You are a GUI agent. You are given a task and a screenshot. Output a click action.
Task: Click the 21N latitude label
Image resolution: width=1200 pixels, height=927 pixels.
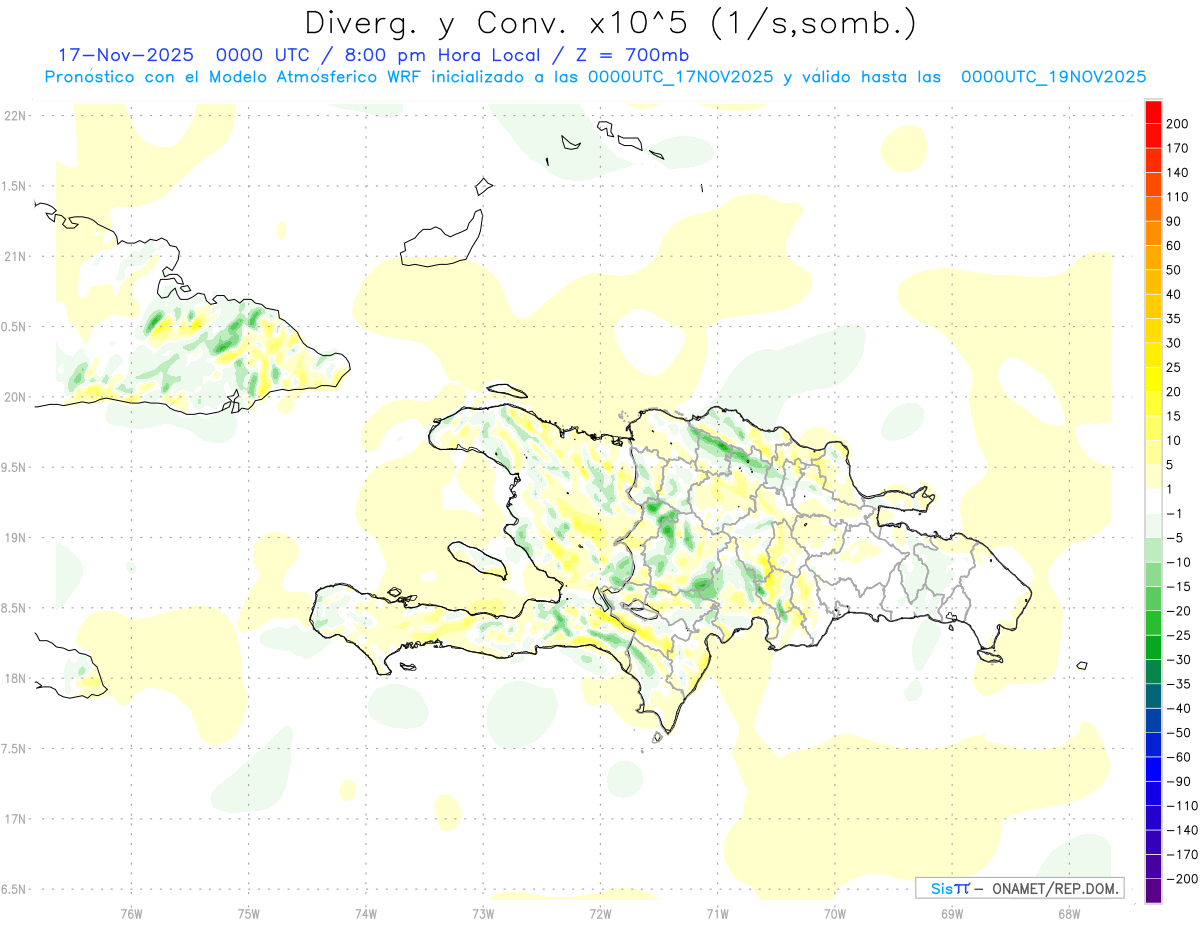coord(14,256)
